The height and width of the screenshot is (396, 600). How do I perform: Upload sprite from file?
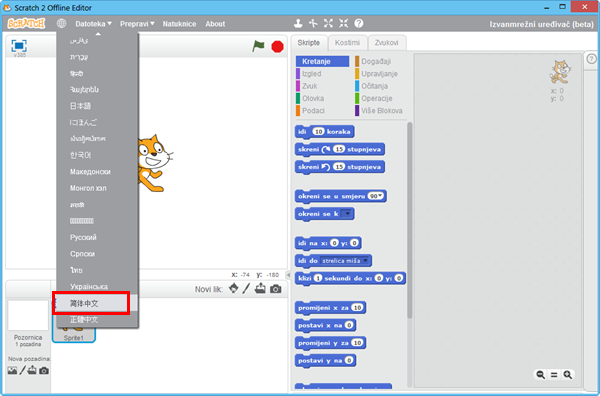(260, 288)
